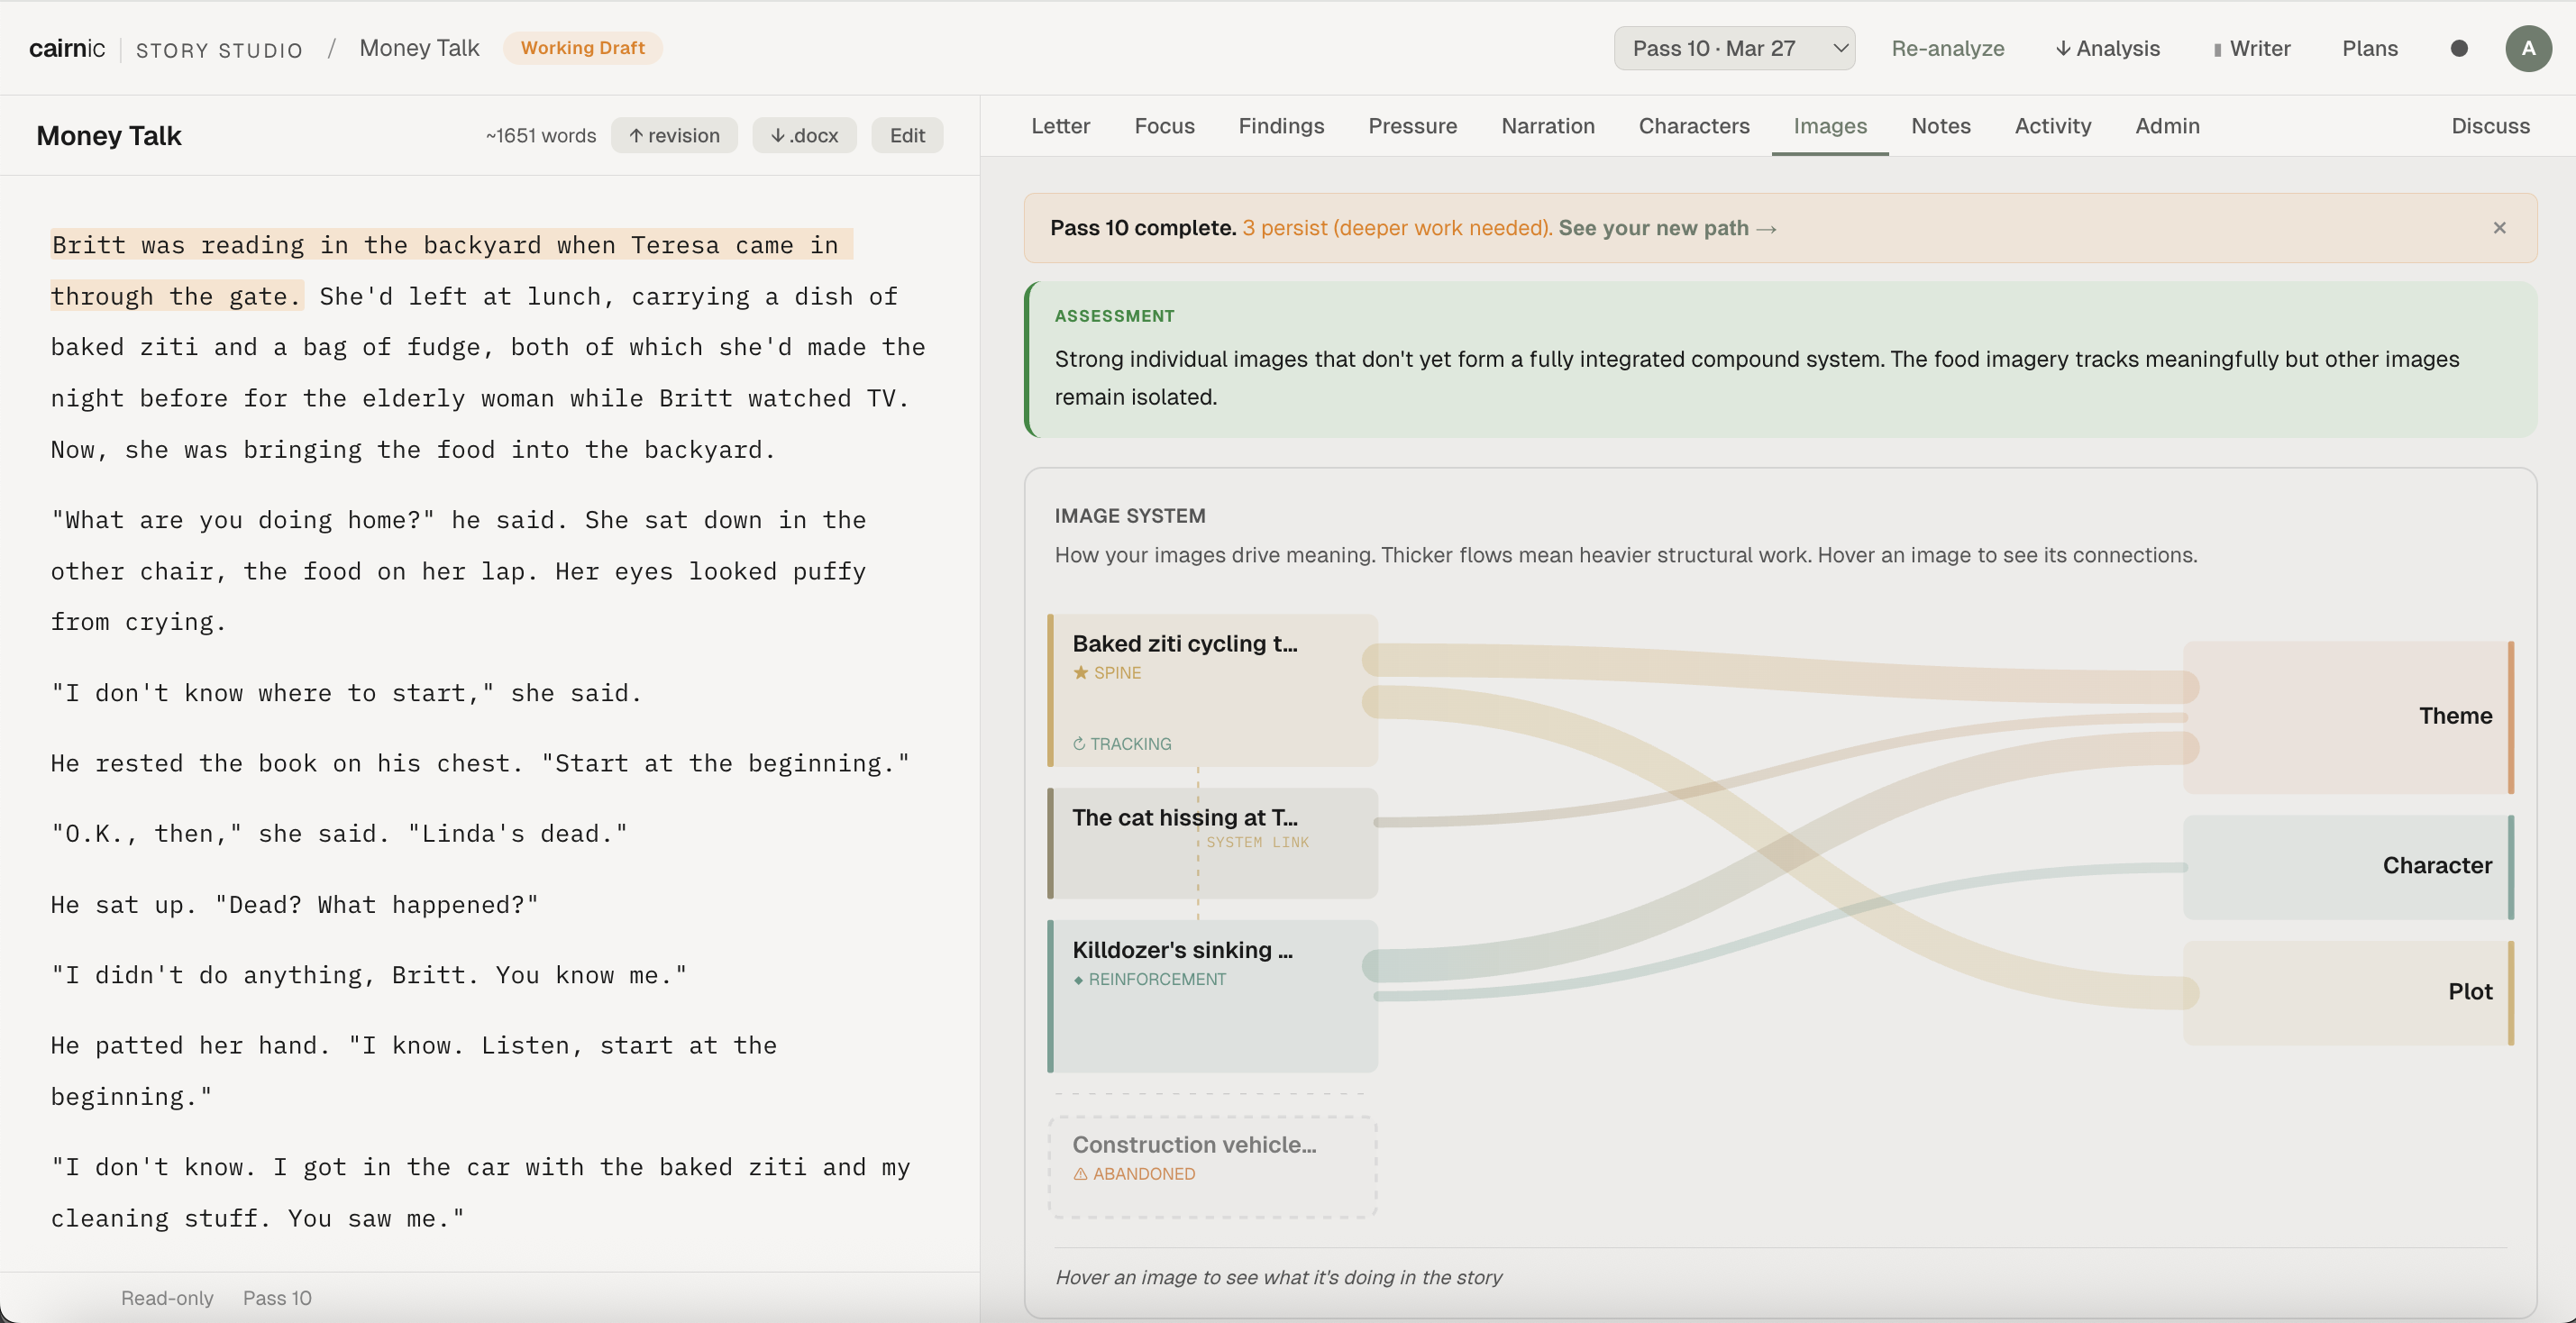2576x1323 pixels.
Task: Upload a new revision
Action: coord(674,135)
